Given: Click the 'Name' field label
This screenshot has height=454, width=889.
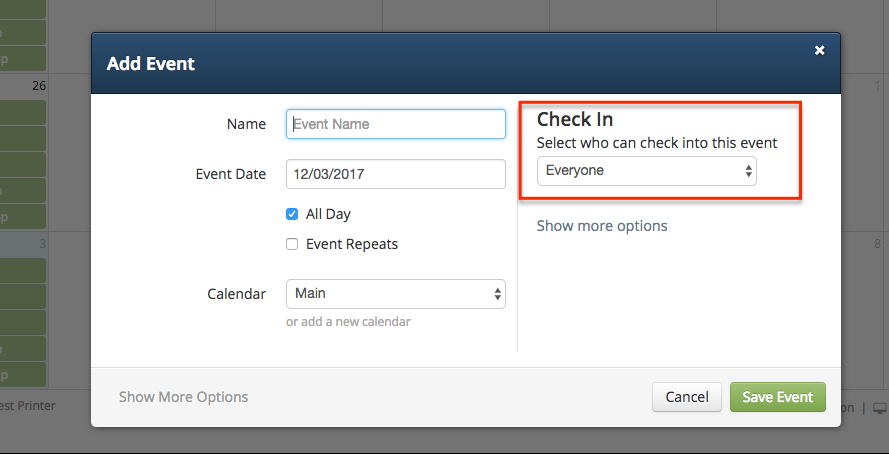Looking at the screenshot, I should [x=246, y=124].
